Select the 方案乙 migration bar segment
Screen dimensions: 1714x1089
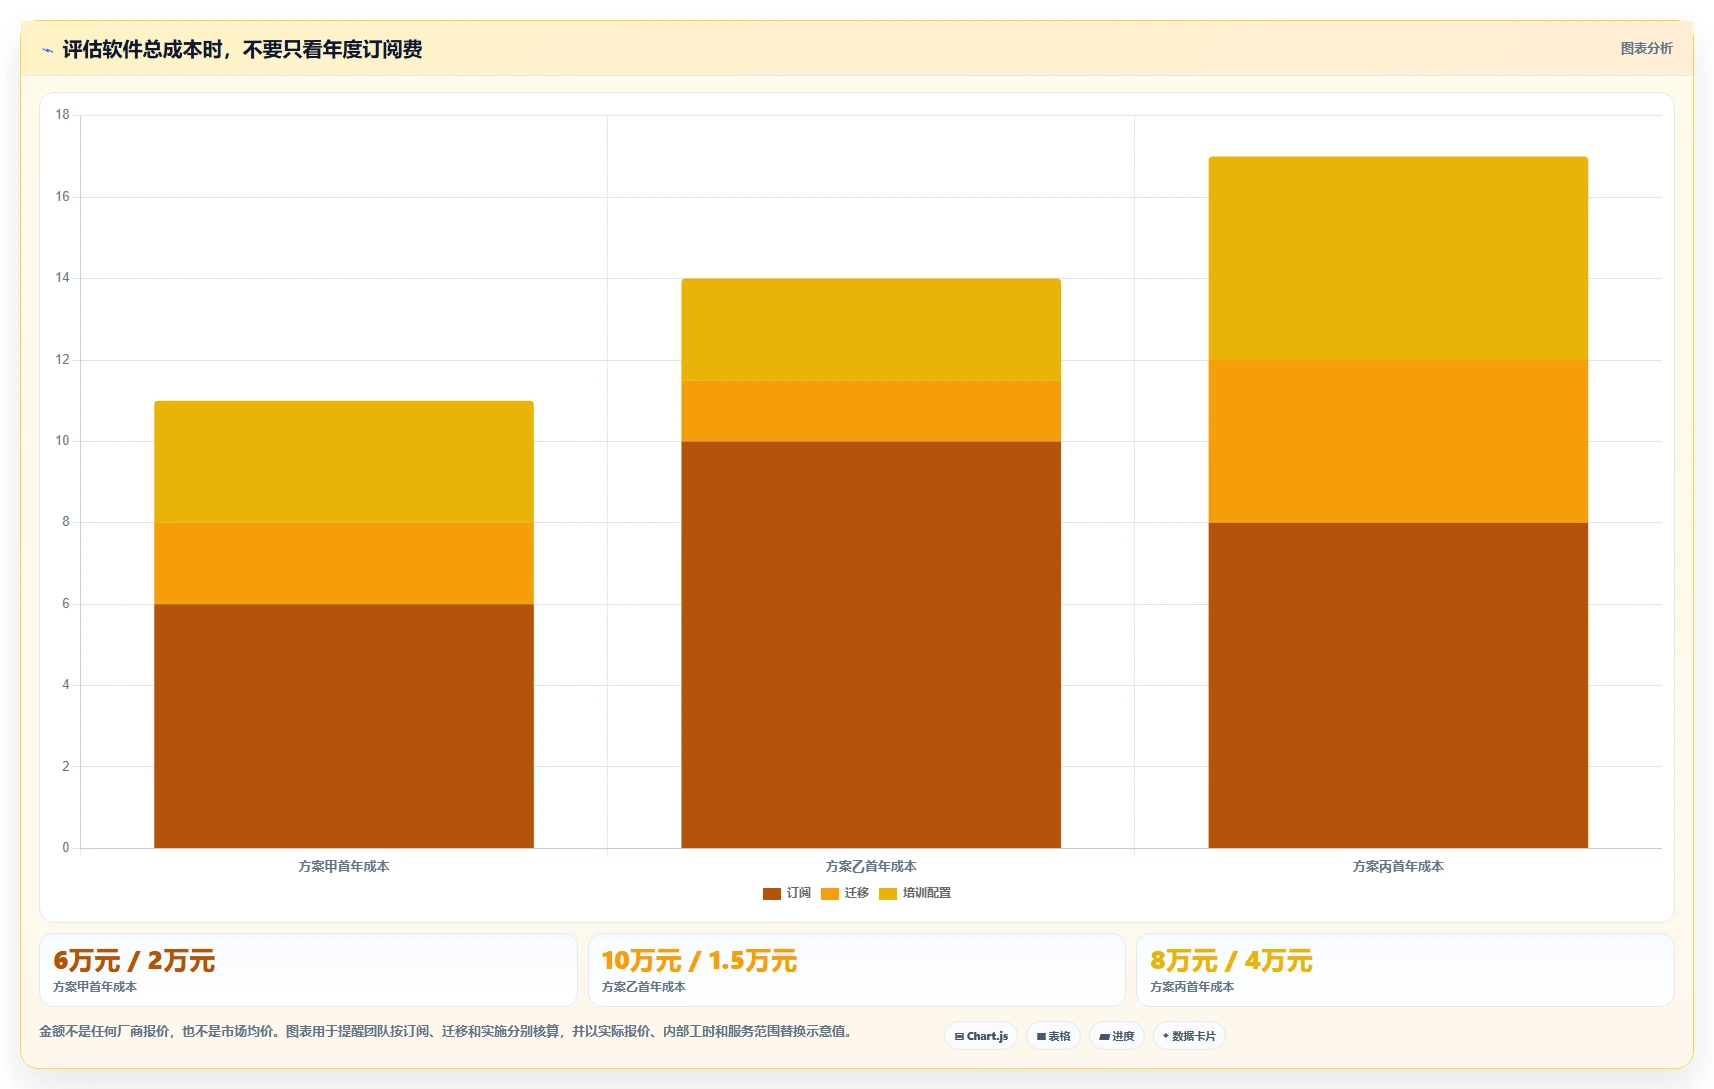pos(871,411)
